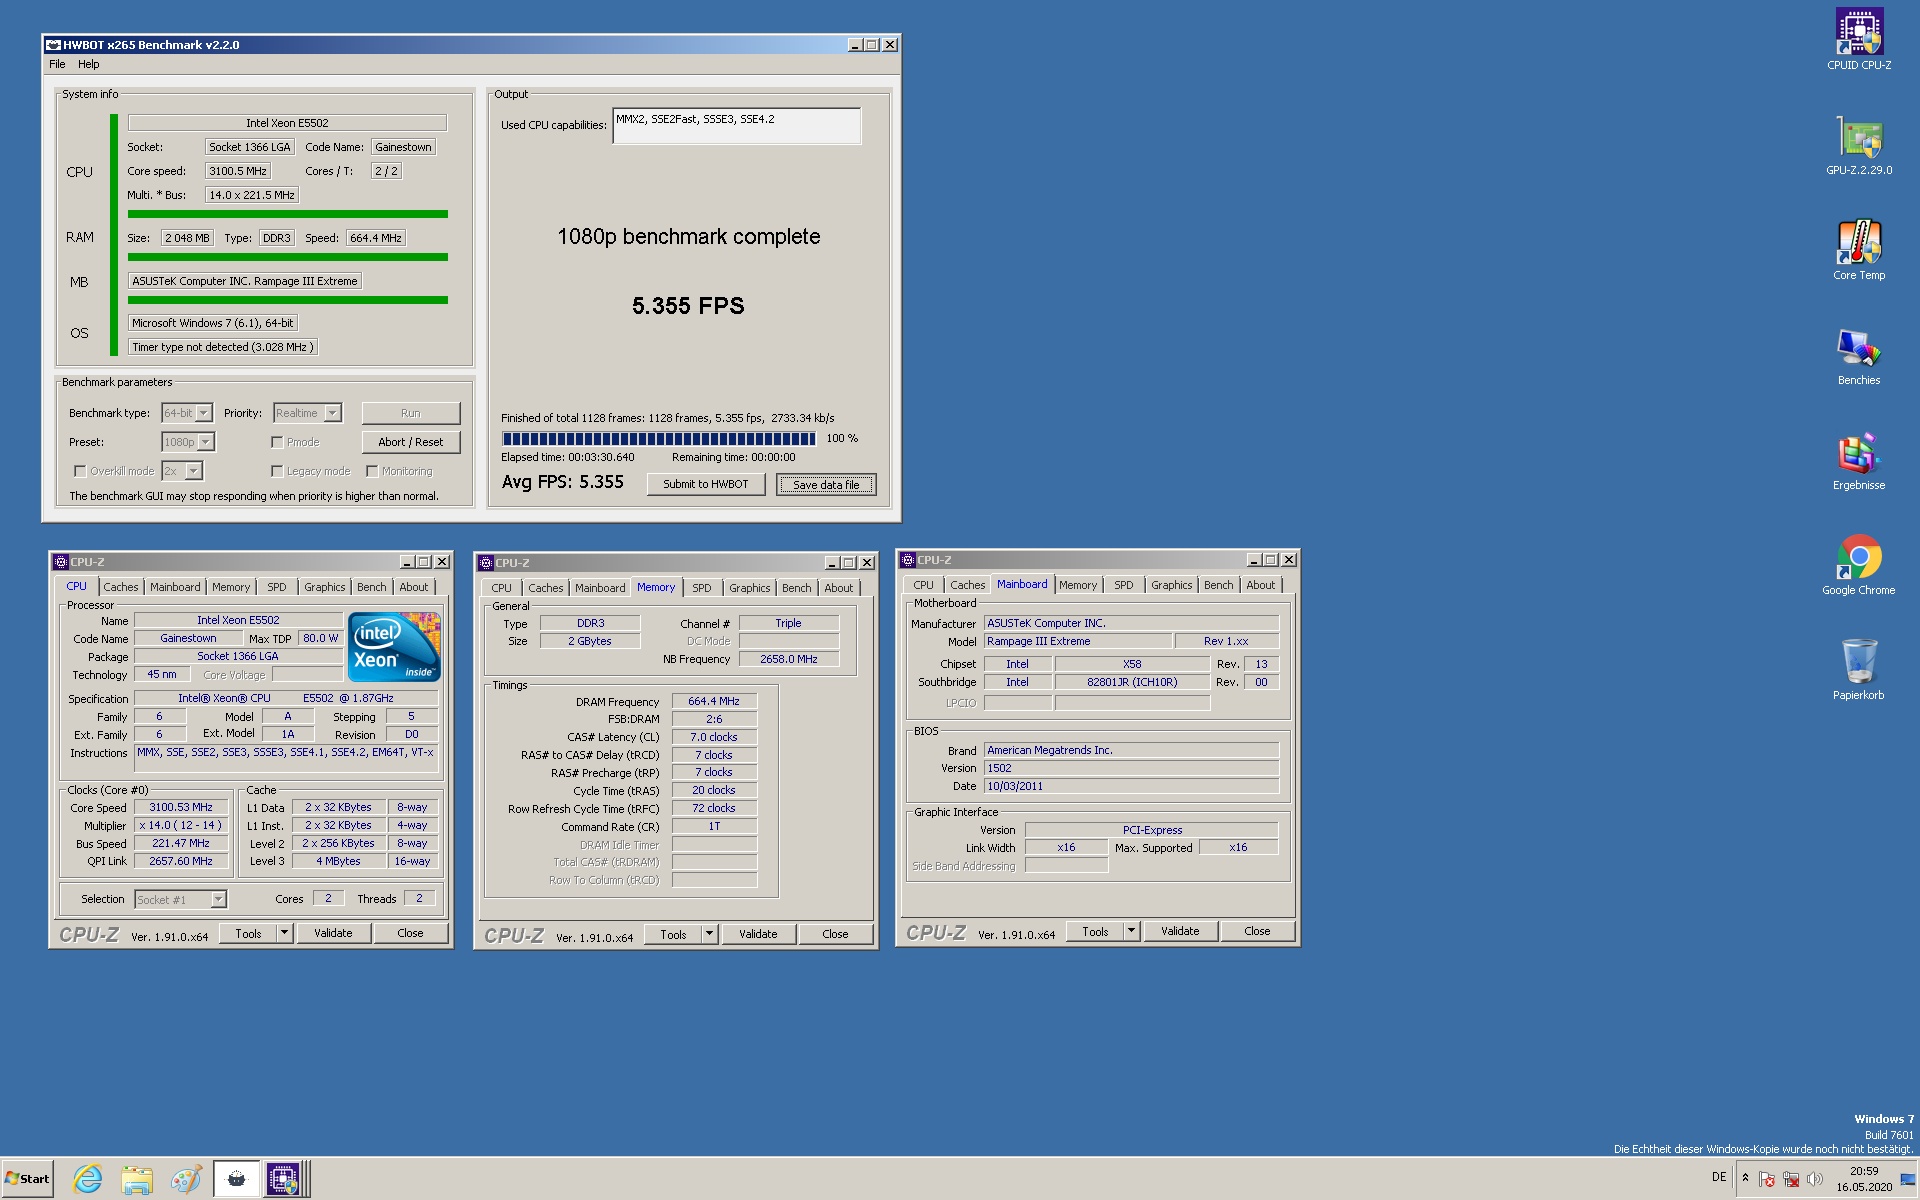
Task: Click Validate in CPU-Z Memory window
Action: point(758,934)
